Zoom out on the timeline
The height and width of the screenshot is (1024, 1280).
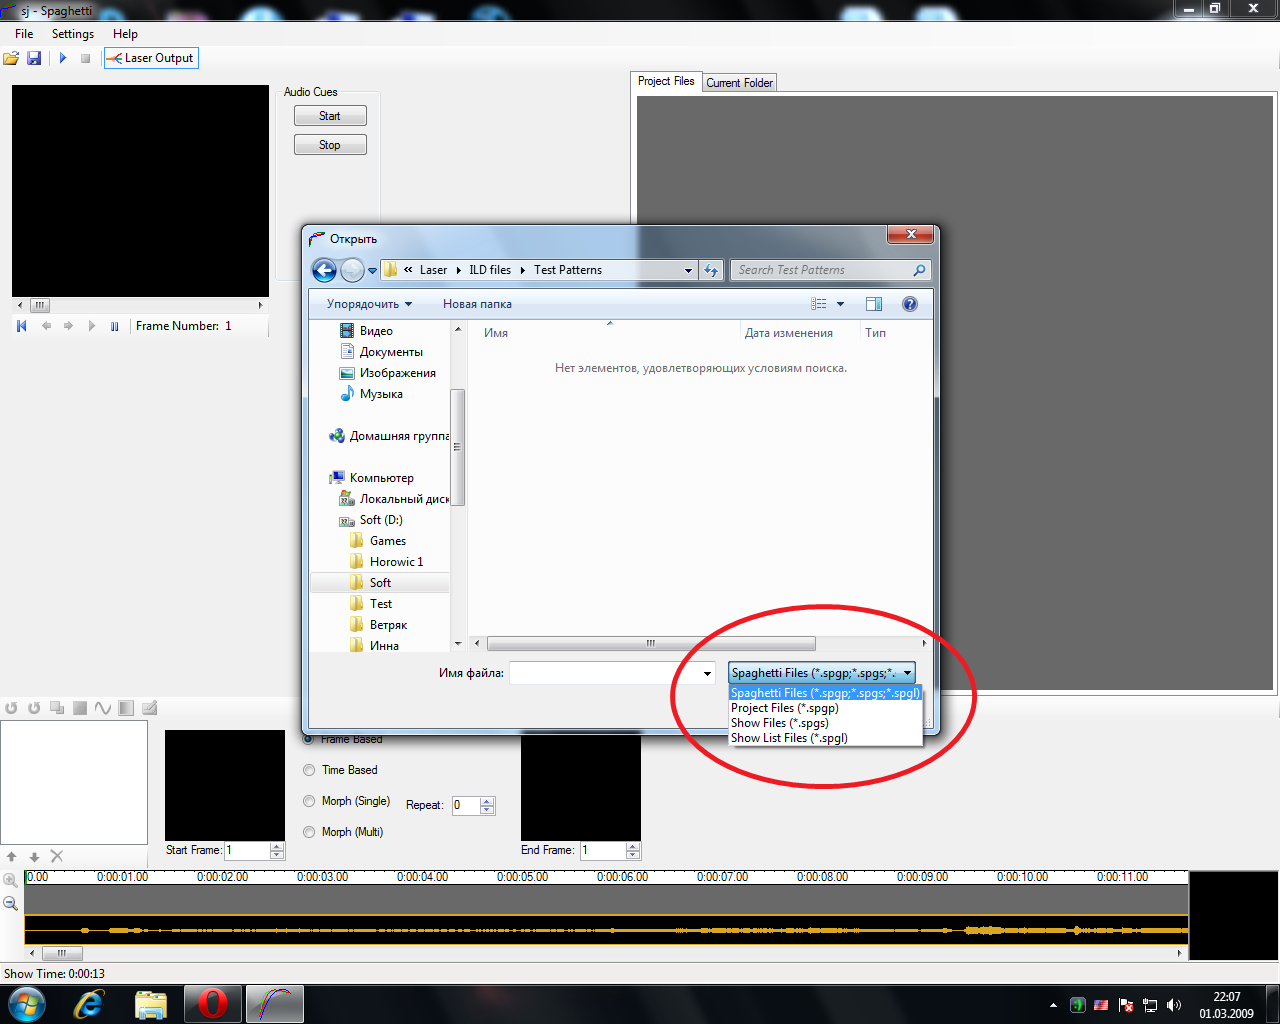tap(11, 903)
